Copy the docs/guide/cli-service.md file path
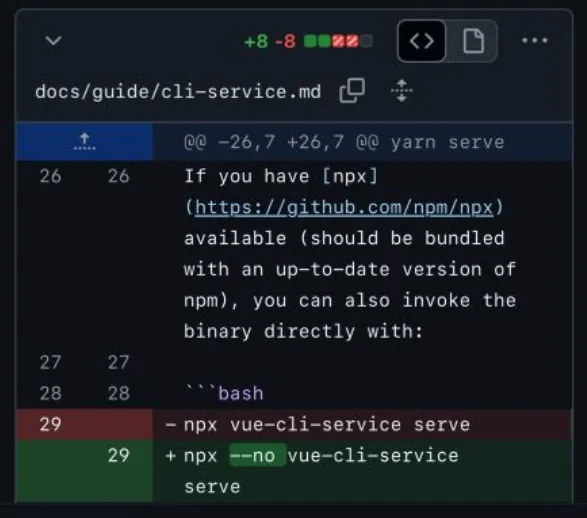Image resolution: width=587 pixels, height=518 pixels. 352,91
